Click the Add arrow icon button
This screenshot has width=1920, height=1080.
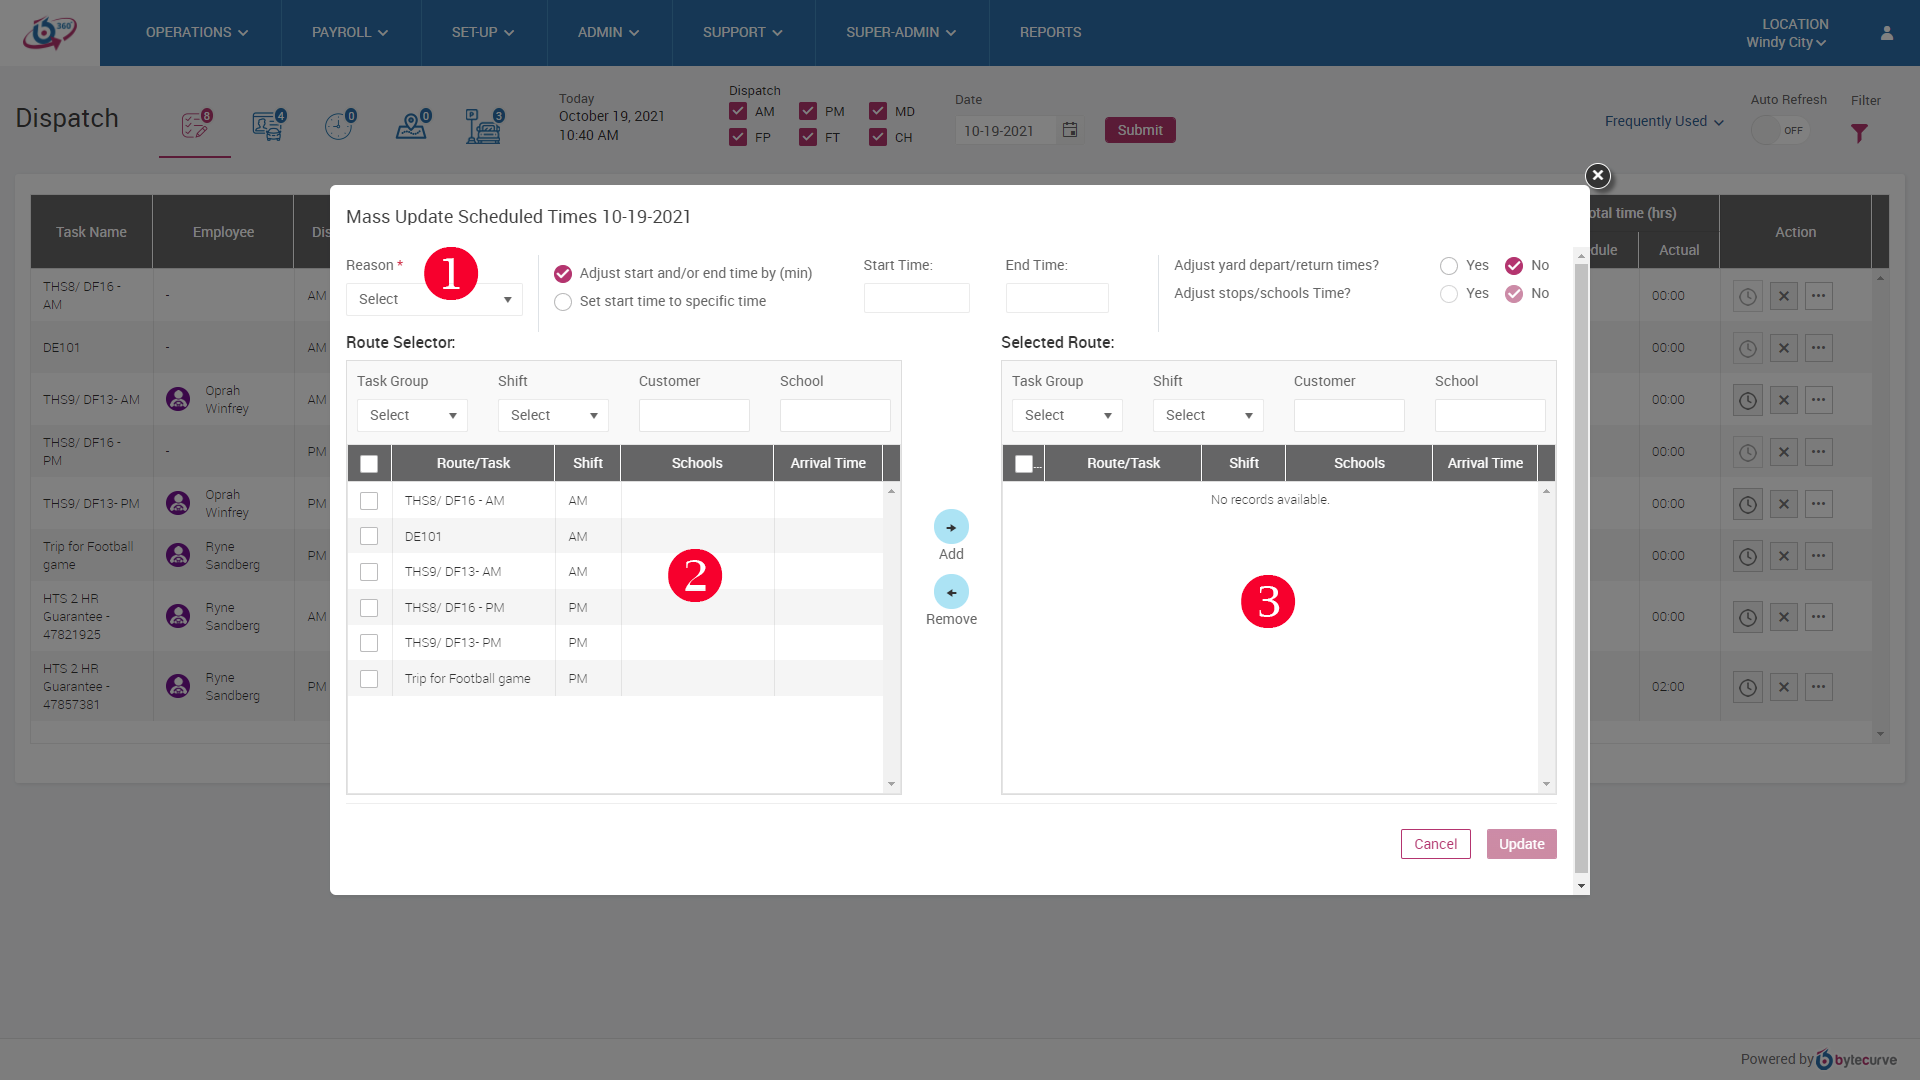tap(951, 527)
